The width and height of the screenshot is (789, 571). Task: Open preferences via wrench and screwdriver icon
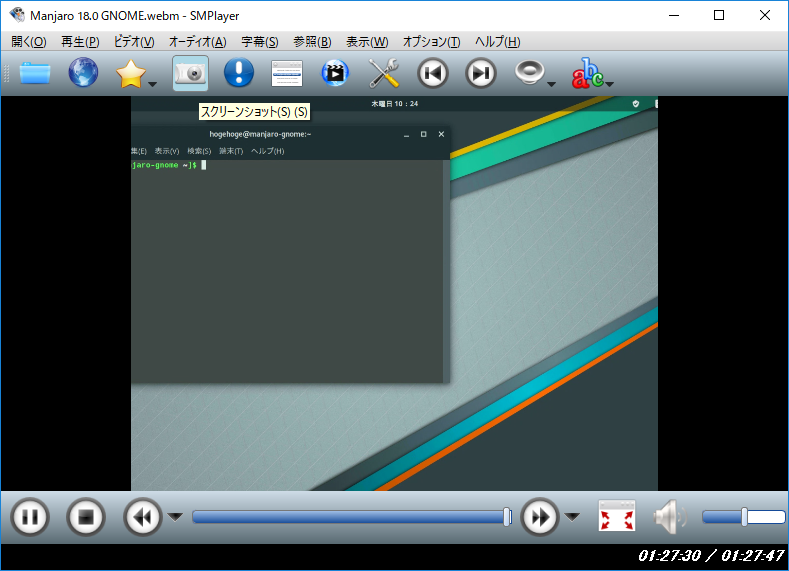pos(384,73)
